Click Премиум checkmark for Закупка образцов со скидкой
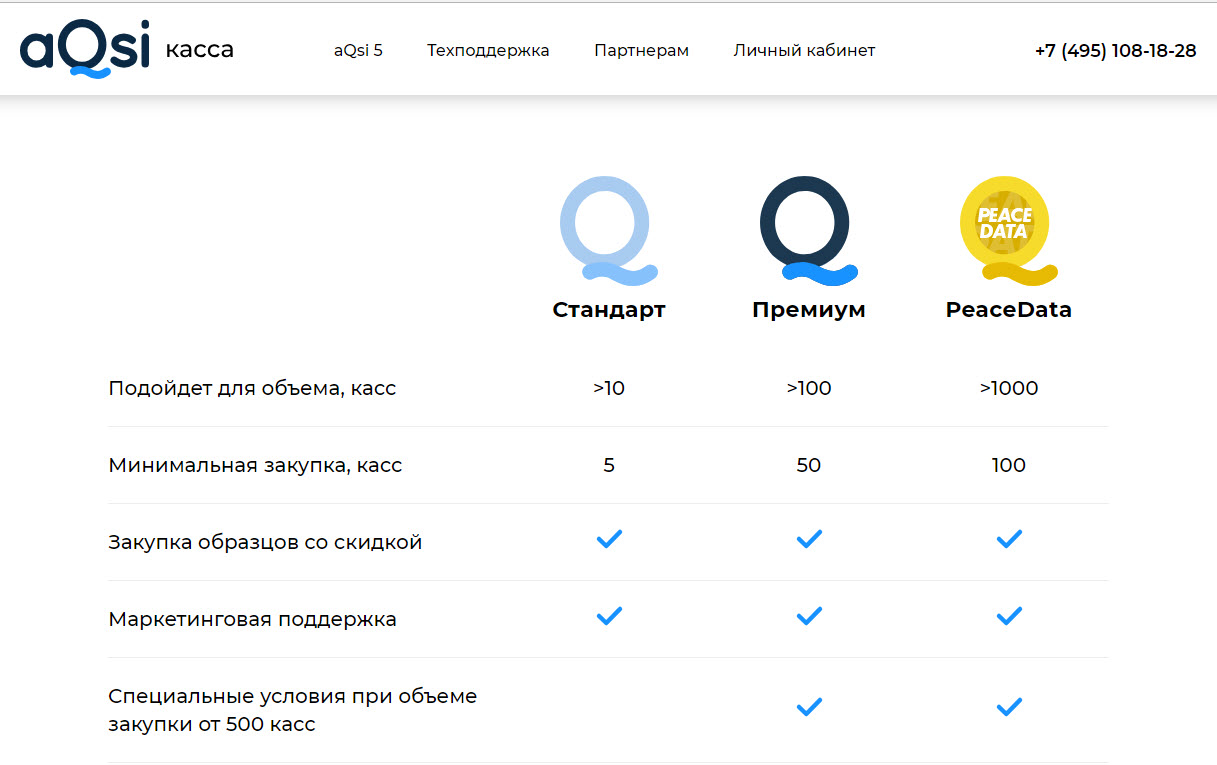 [x=809, y=539]
